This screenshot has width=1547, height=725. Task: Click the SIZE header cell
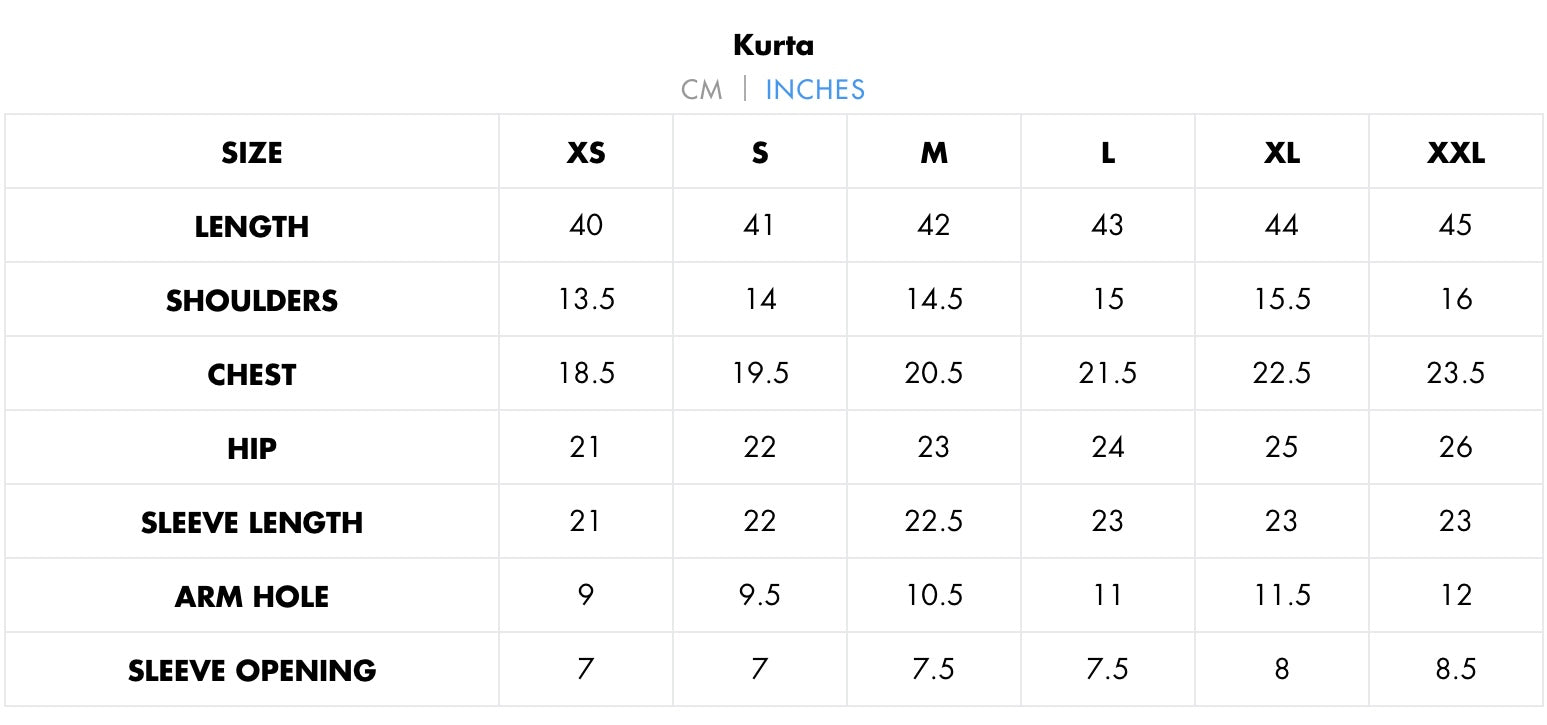click(x=252, y=153)
